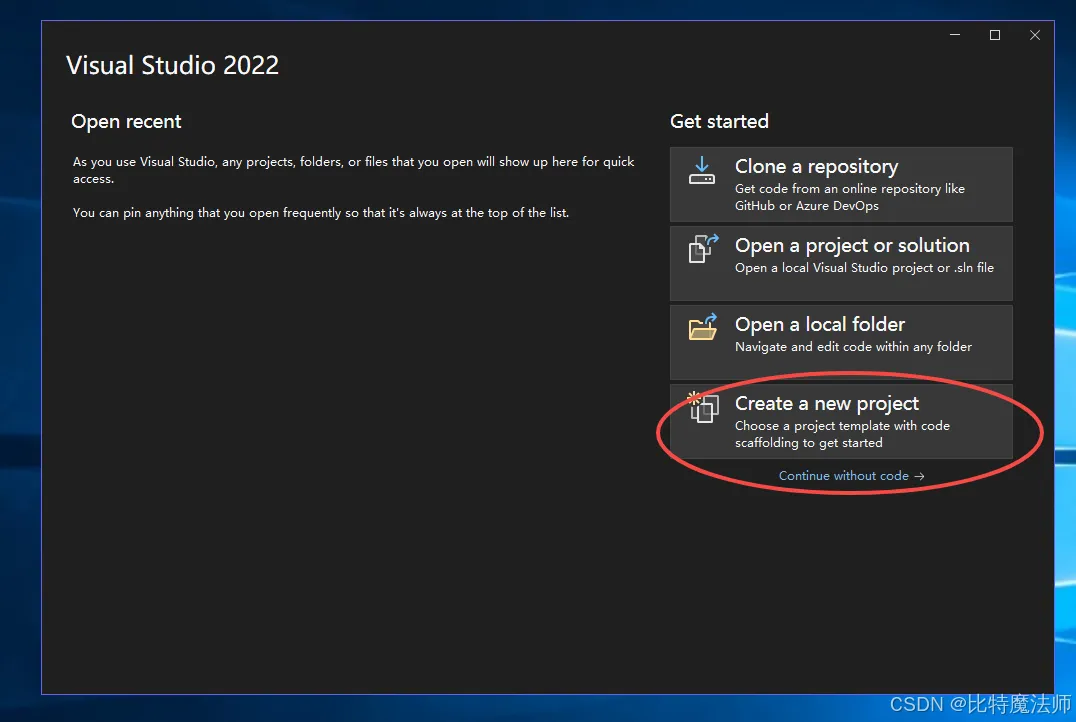The height and width of the screenshot is (722, 1076).
Task: Click 'Choose a project template with code' text
Action: tap(842, 426)
